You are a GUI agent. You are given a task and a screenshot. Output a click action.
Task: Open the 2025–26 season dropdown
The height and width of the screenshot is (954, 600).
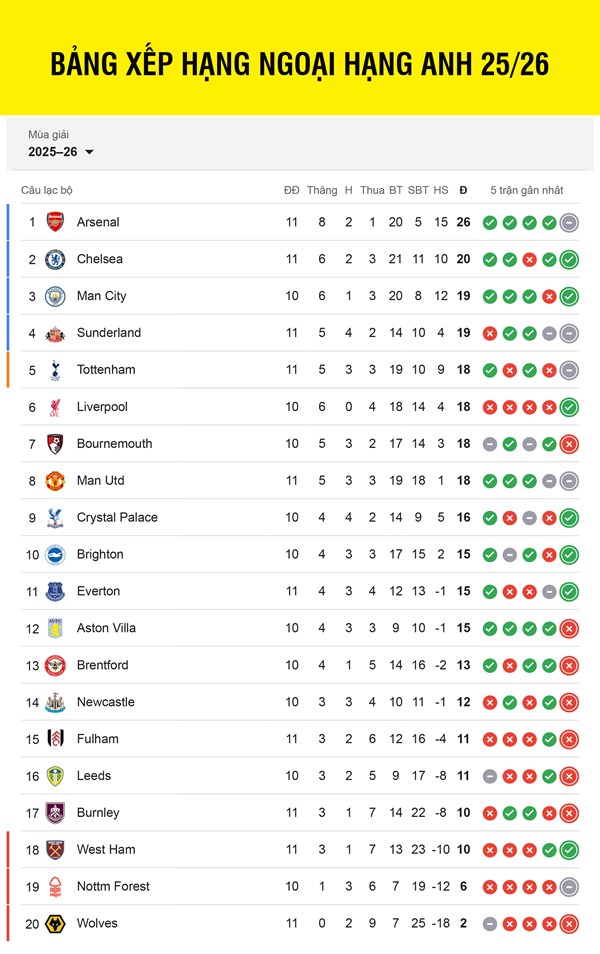[x=60, y=152]
